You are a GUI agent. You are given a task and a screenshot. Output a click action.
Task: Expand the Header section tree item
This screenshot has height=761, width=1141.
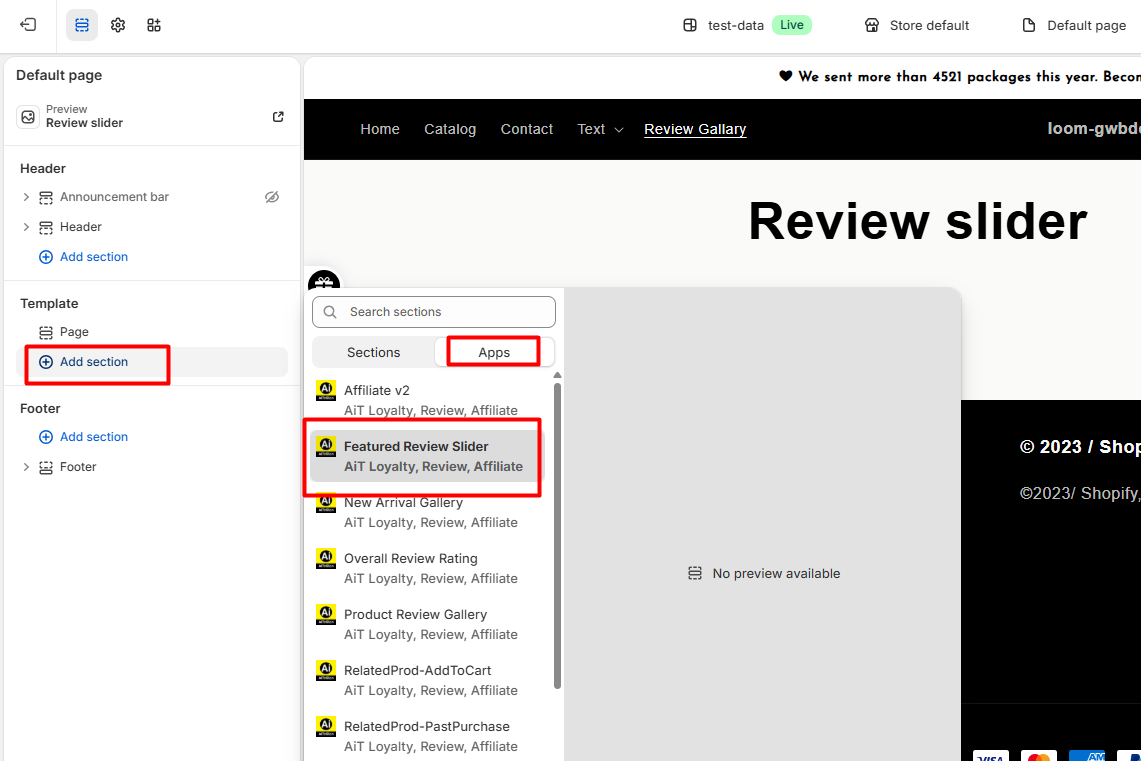[x=26, y=227]
